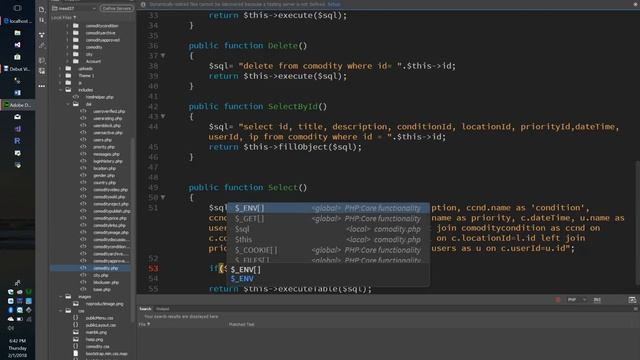The width and height of the screenshot is (640, 360).
Task: Click the red error indicator in status bar
Action: tap(558, 300)
